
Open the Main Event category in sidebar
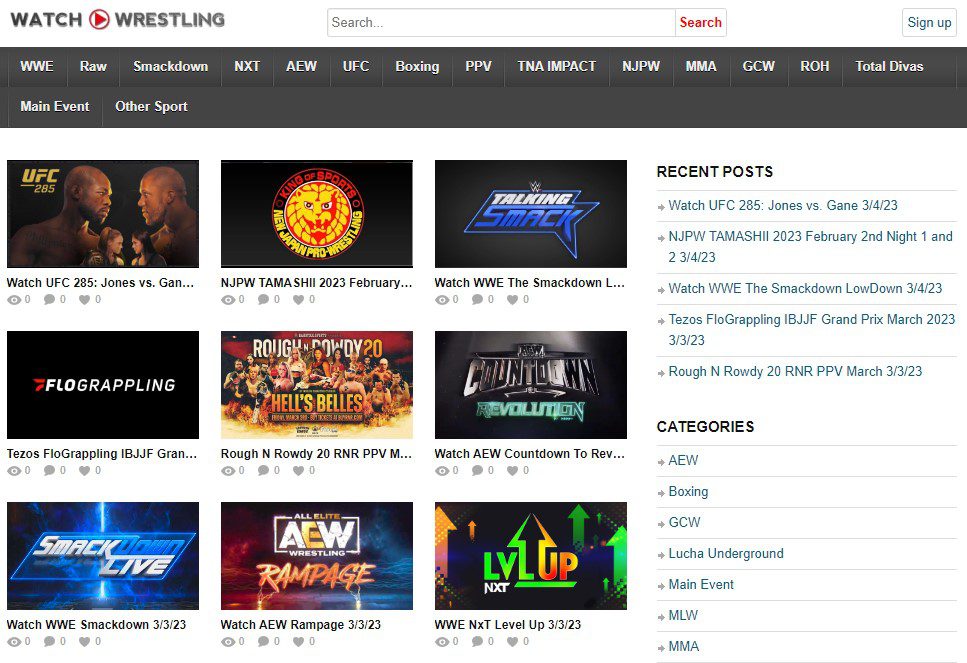click(701, 585)
